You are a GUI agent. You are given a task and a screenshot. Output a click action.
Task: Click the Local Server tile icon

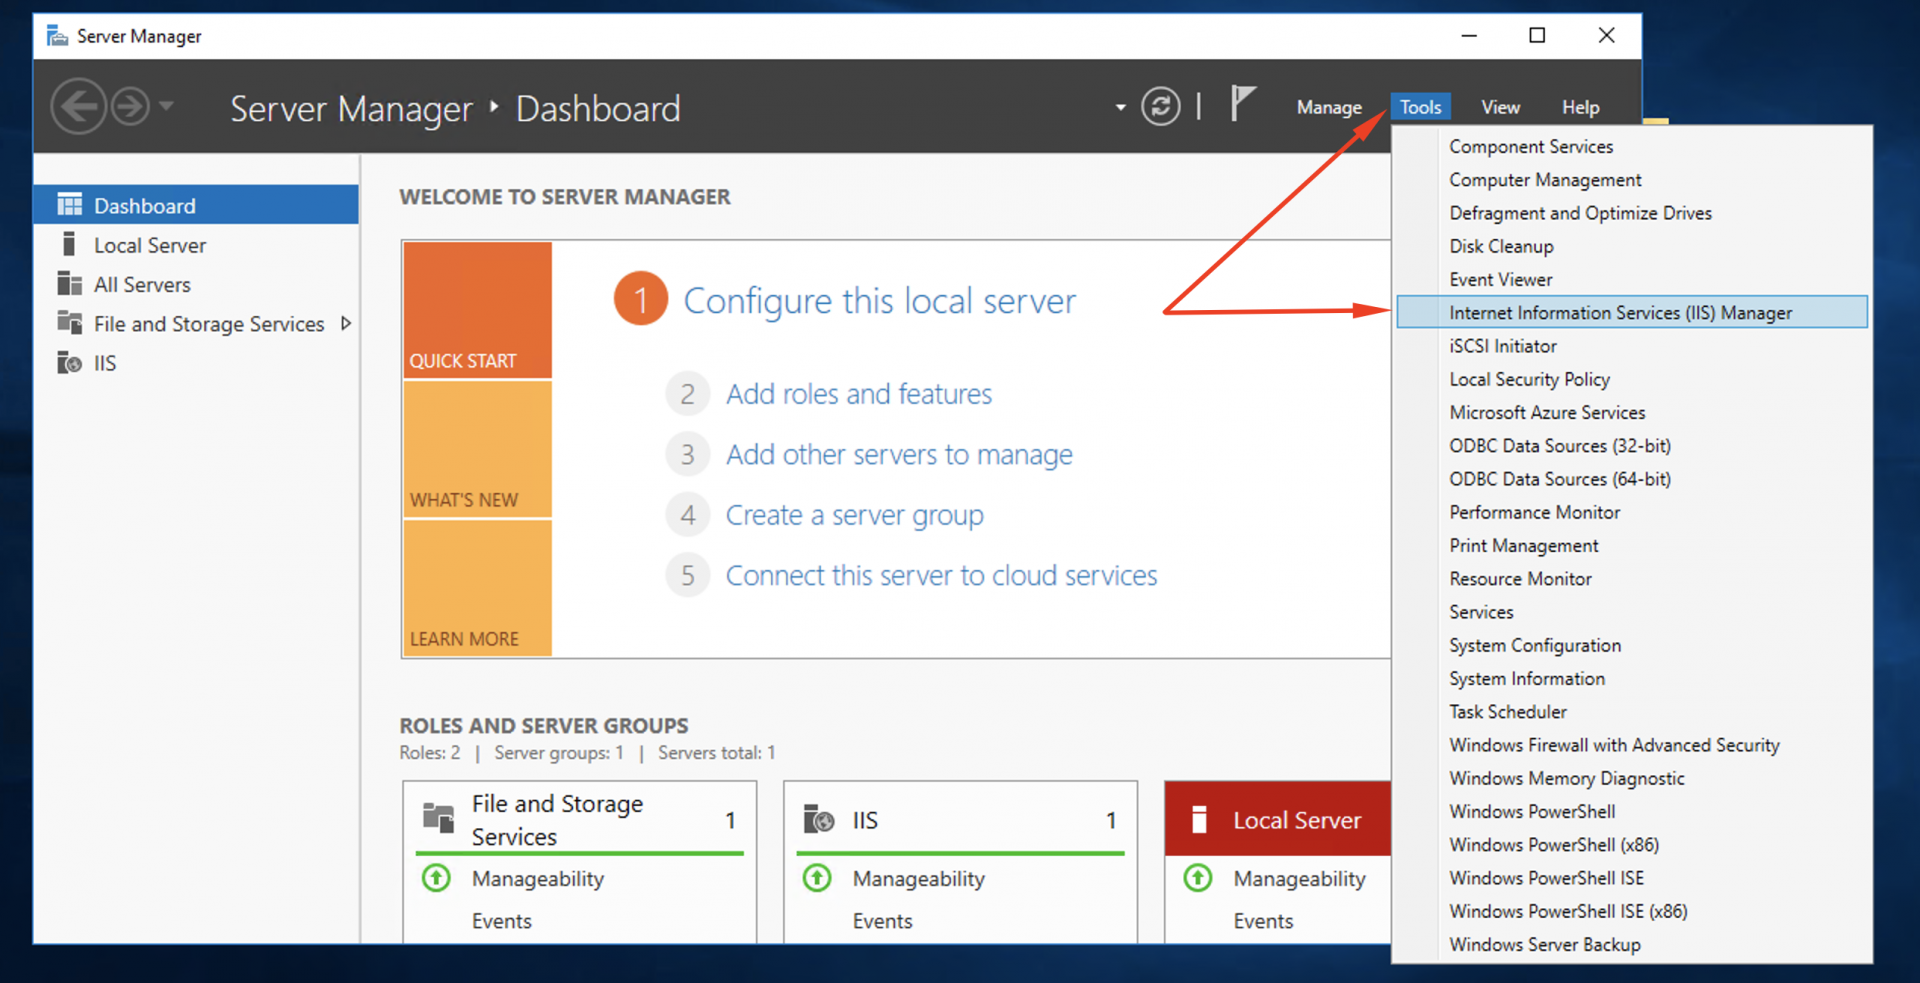point(1199,820)
